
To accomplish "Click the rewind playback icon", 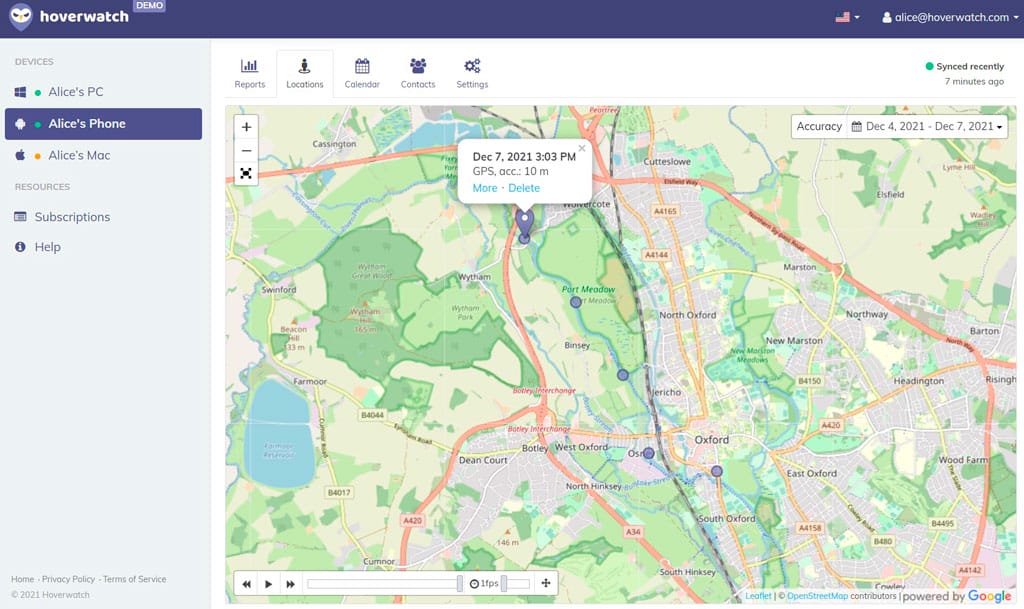I will coord(246,584).
